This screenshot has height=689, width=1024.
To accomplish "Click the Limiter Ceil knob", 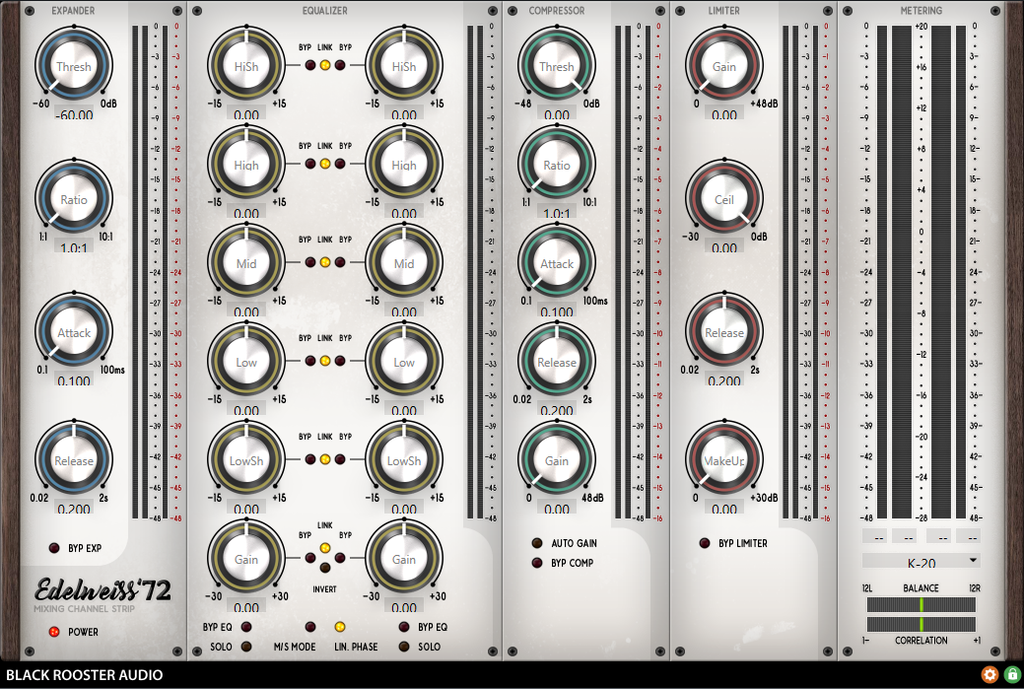I will click(724, 199).
